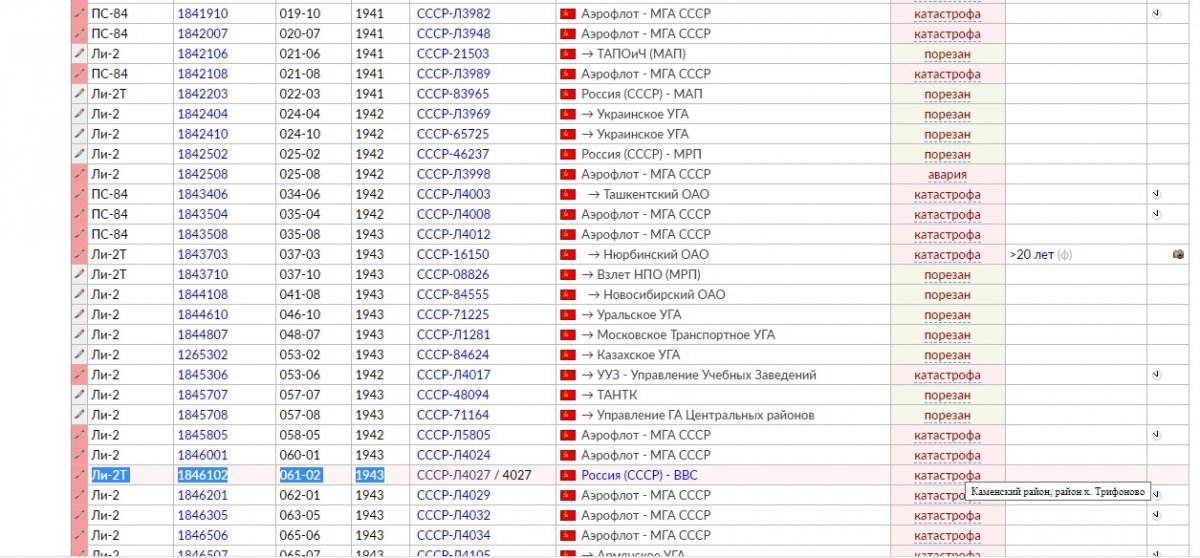Viewport: 1200px width, 558px height.
Task: Click the clock icon in the СССР-Л4008 row
Action: click(x=1156, y=214)
